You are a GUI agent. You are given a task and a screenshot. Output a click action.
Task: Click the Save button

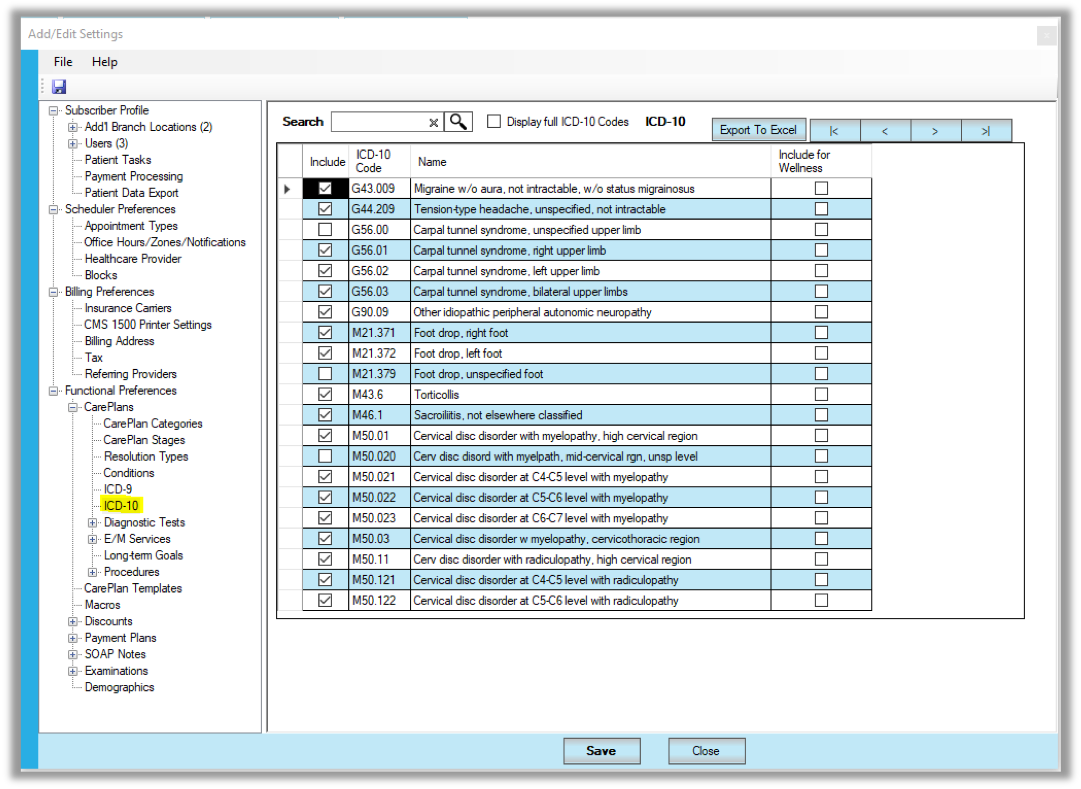coord(602,751)
